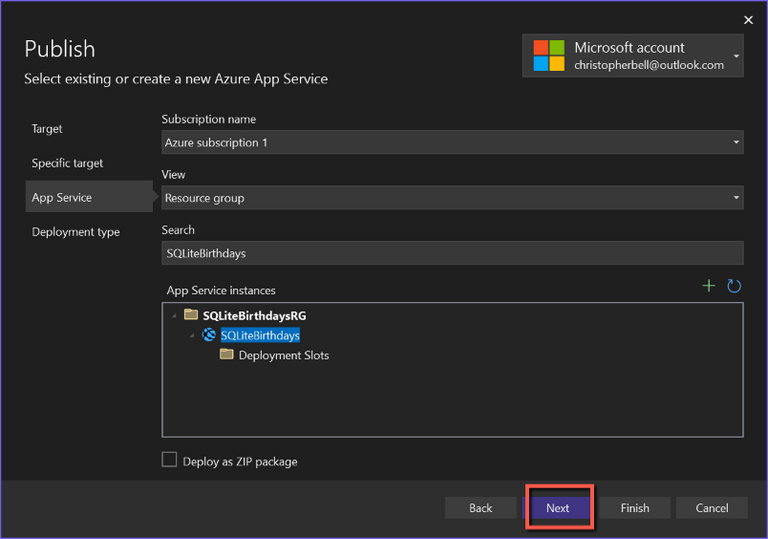Click the Finish button
This screenshot has height=539, width=768.
click(x=635, y=508)
